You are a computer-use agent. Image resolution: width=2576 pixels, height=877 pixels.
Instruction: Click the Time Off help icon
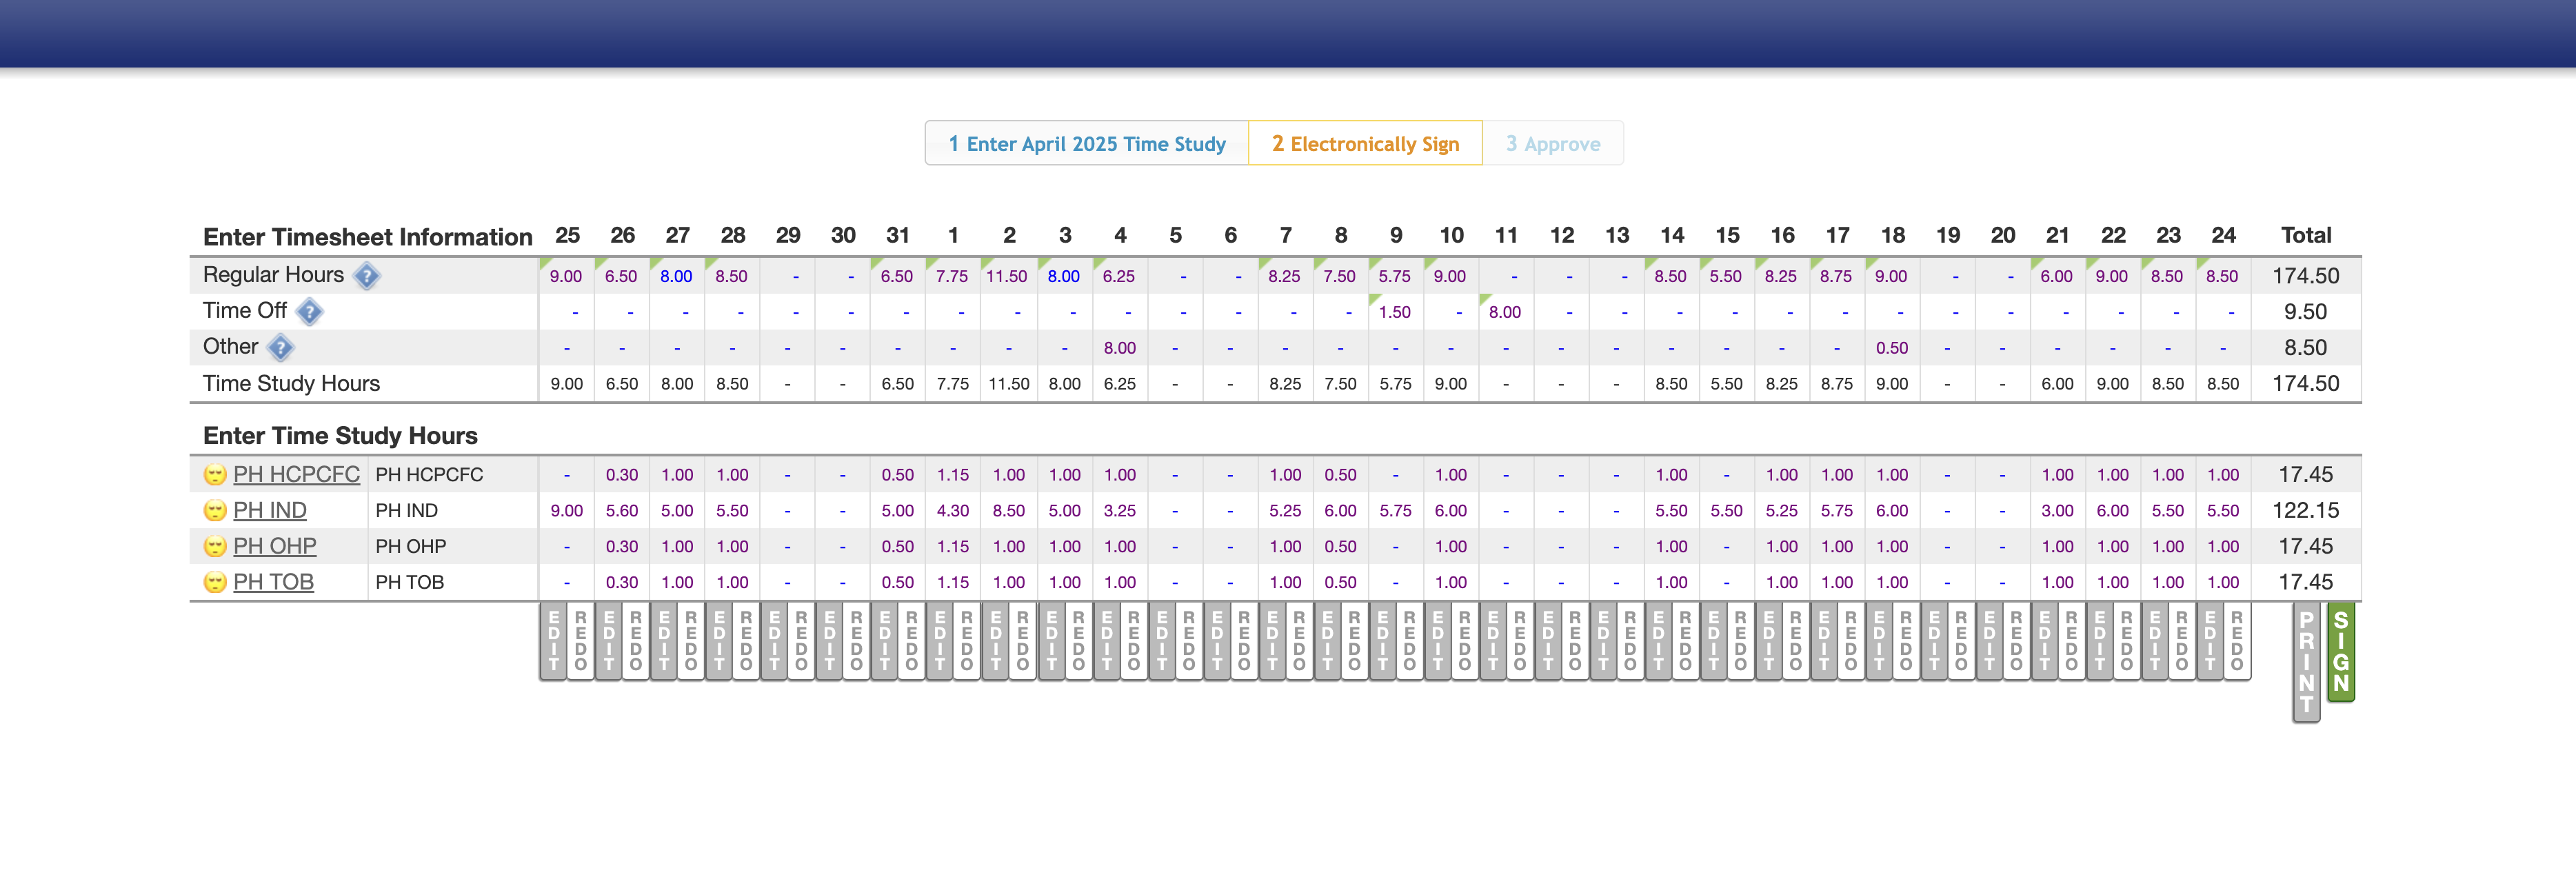[310, 312]
